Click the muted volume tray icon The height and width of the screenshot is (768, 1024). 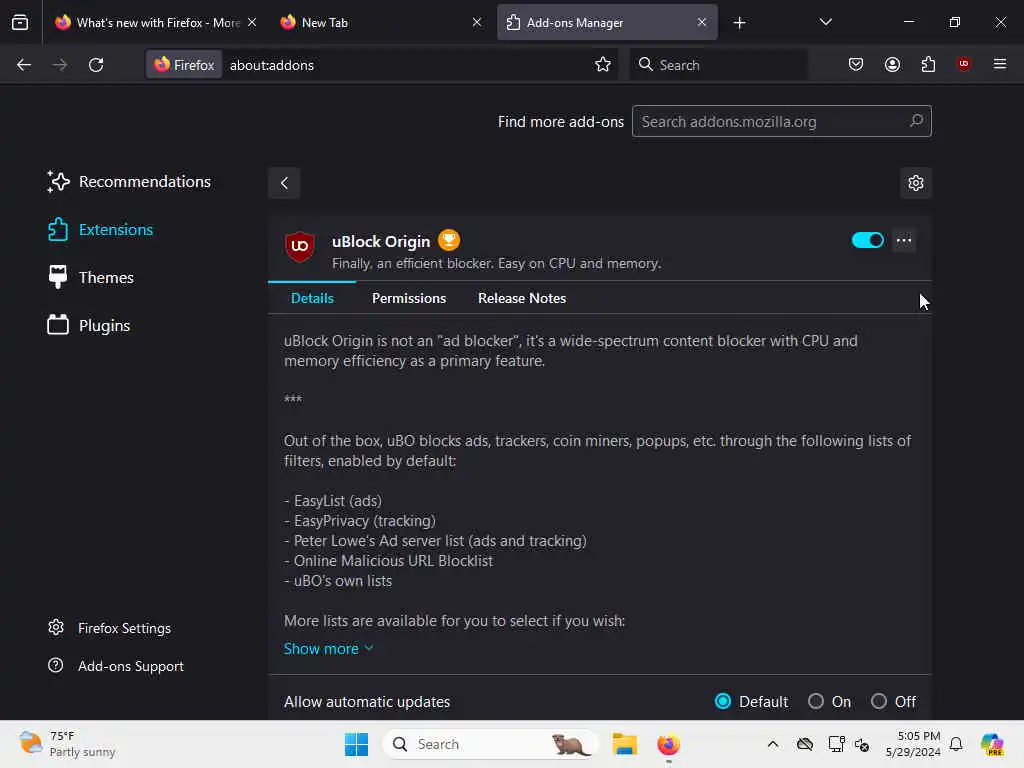862,744
